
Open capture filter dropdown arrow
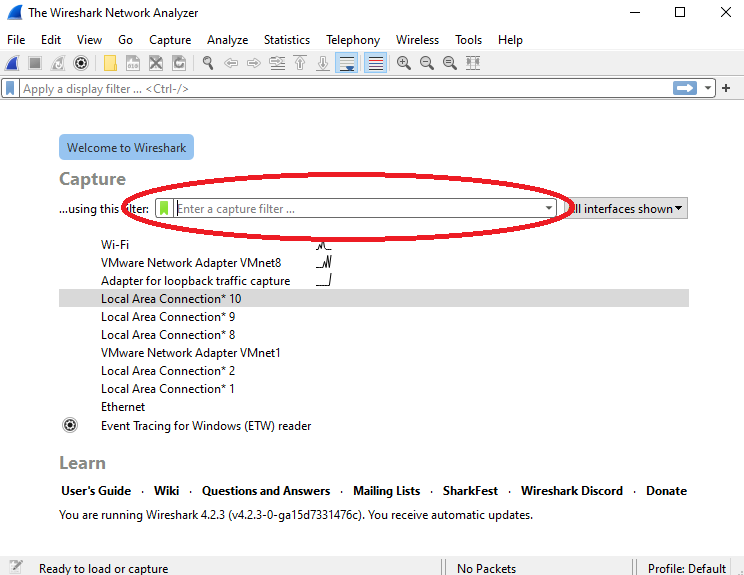tap(549, 209)
